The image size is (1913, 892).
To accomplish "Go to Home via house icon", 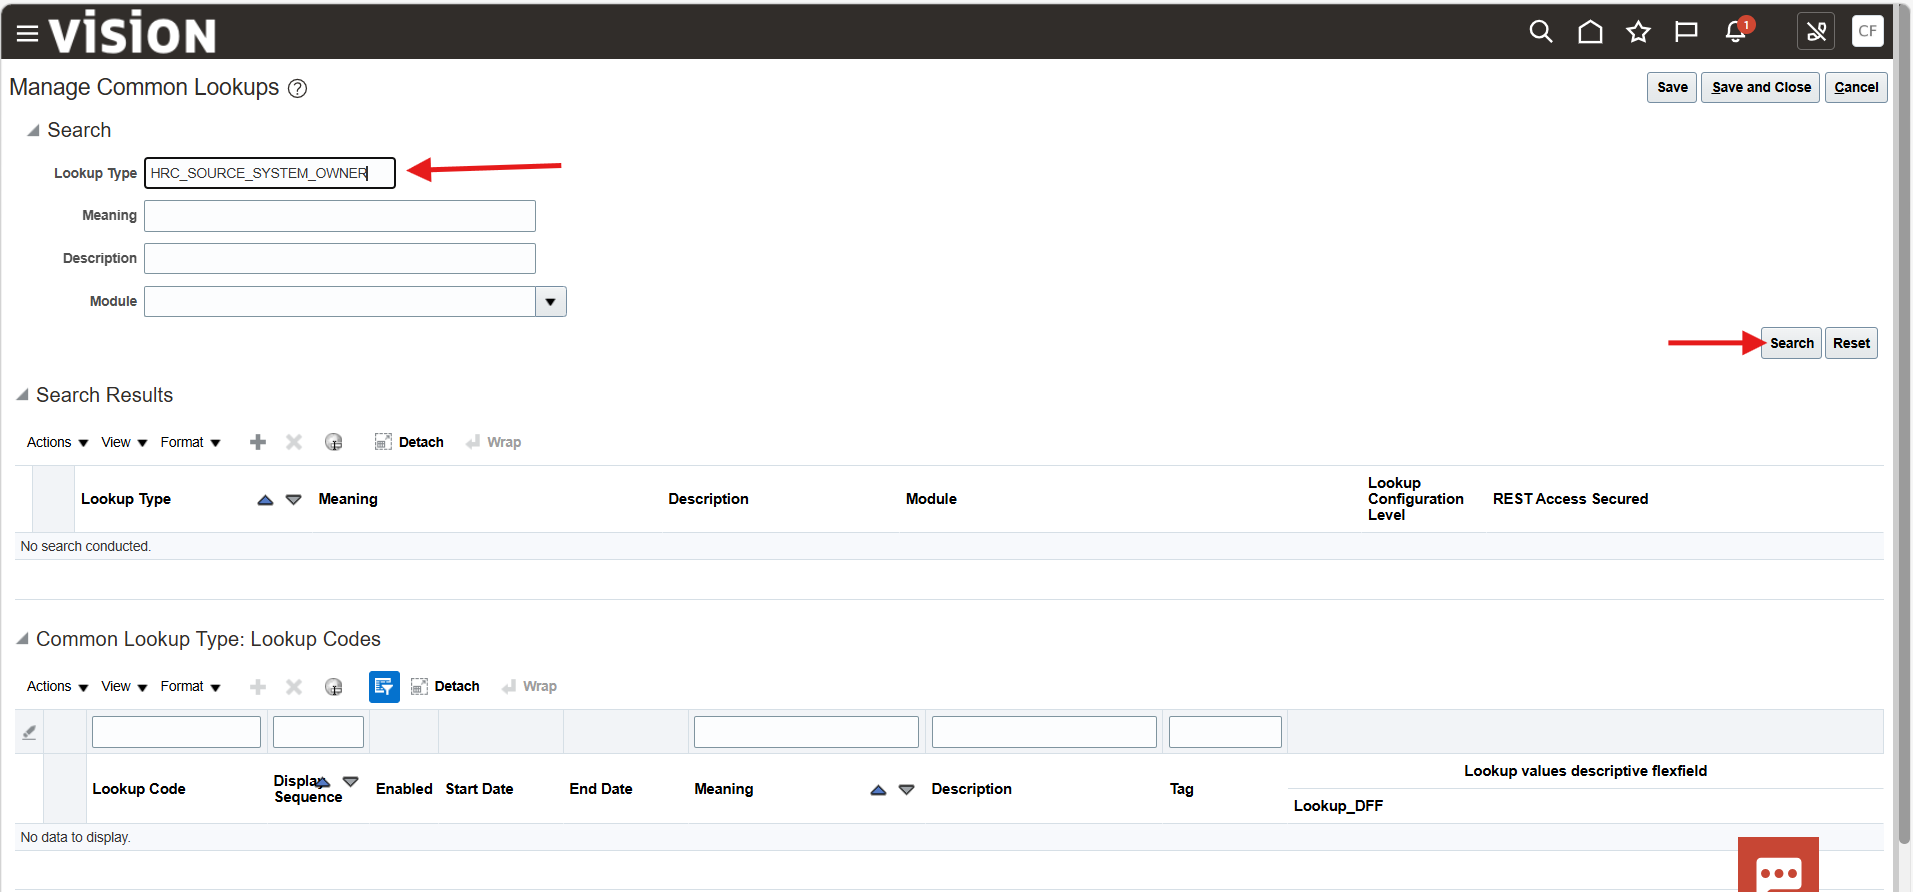I will pos(1589,32).
